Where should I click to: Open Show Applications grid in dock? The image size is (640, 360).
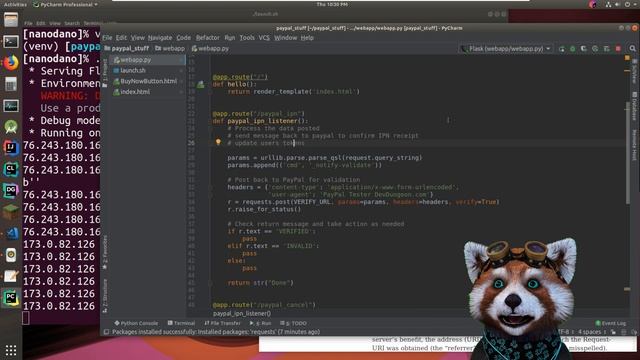(x=11, y=350)
